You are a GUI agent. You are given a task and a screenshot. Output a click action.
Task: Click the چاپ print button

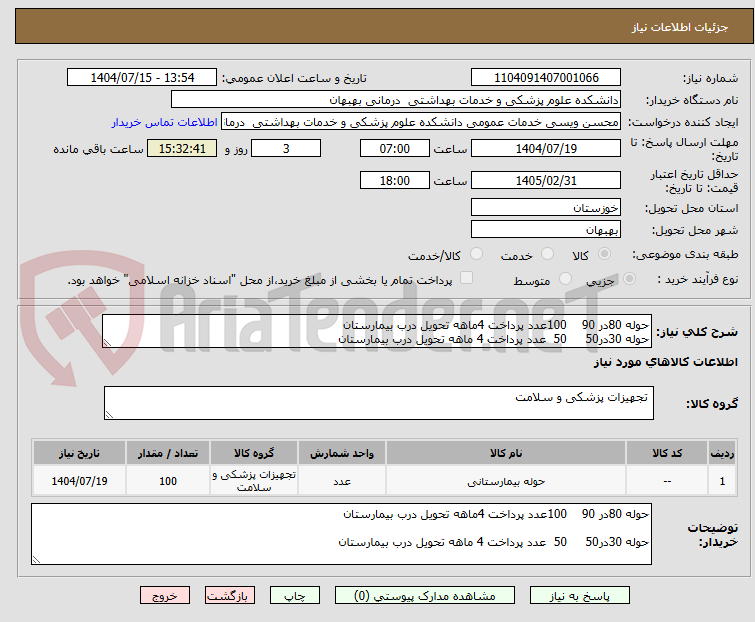click(x=295, y=596)
